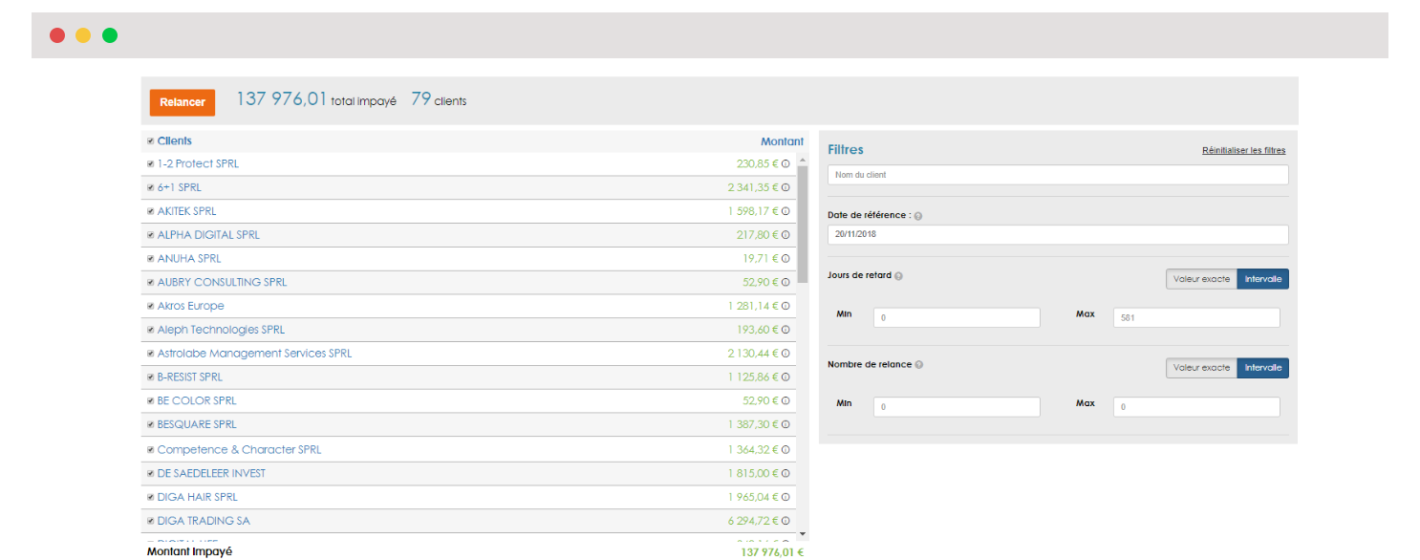Uncheck the DIGA HAIR SPRL checkbox
The height and width of the screenshot is (560, 1420).
(x=151, y=497)
